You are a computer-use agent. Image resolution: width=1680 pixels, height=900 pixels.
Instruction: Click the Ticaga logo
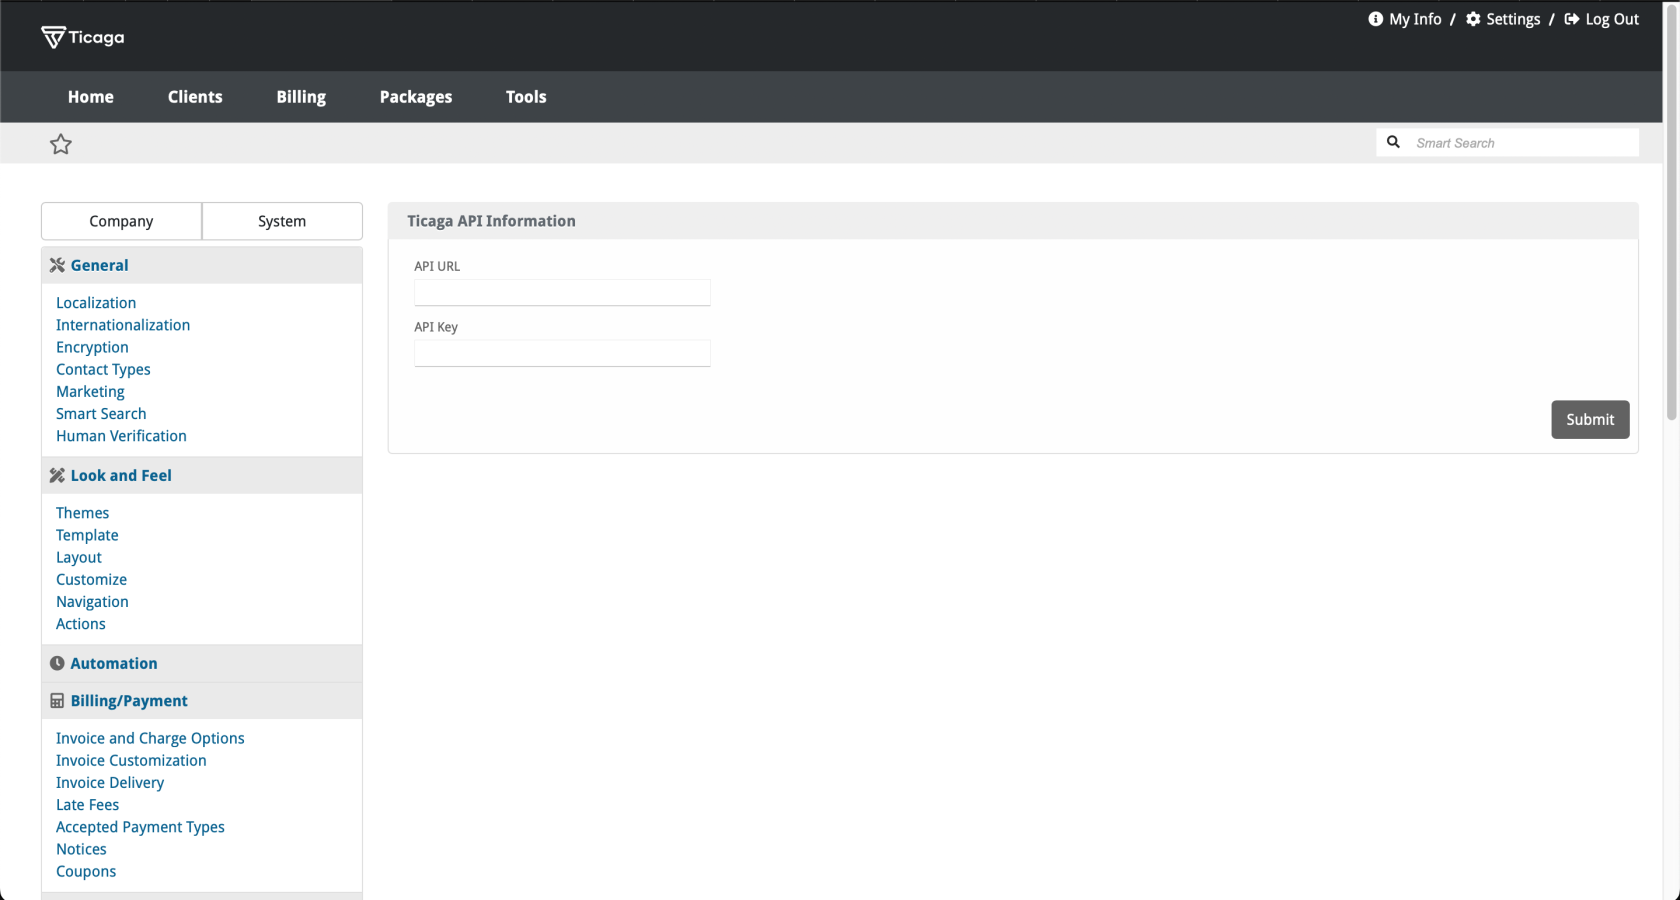point(83,37)
